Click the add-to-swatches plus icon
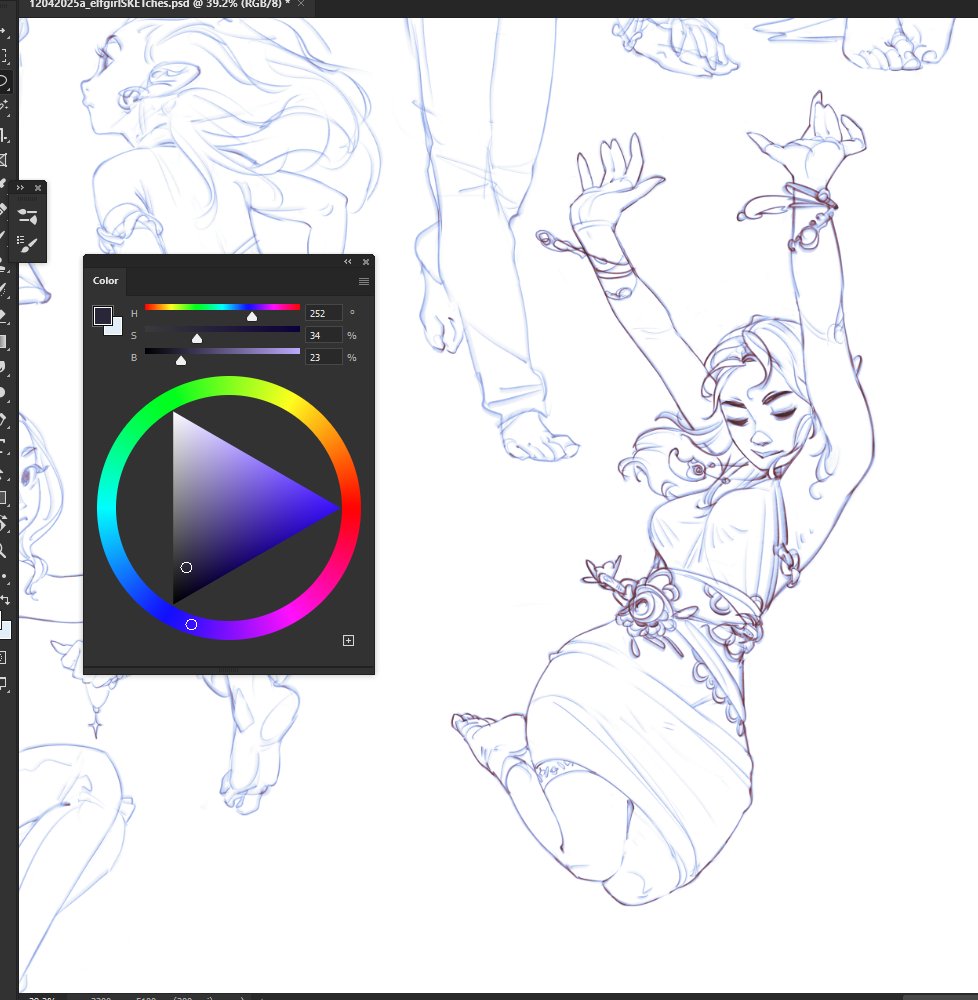The height and width of the screenshot is (1000, 978). point(348,639)
